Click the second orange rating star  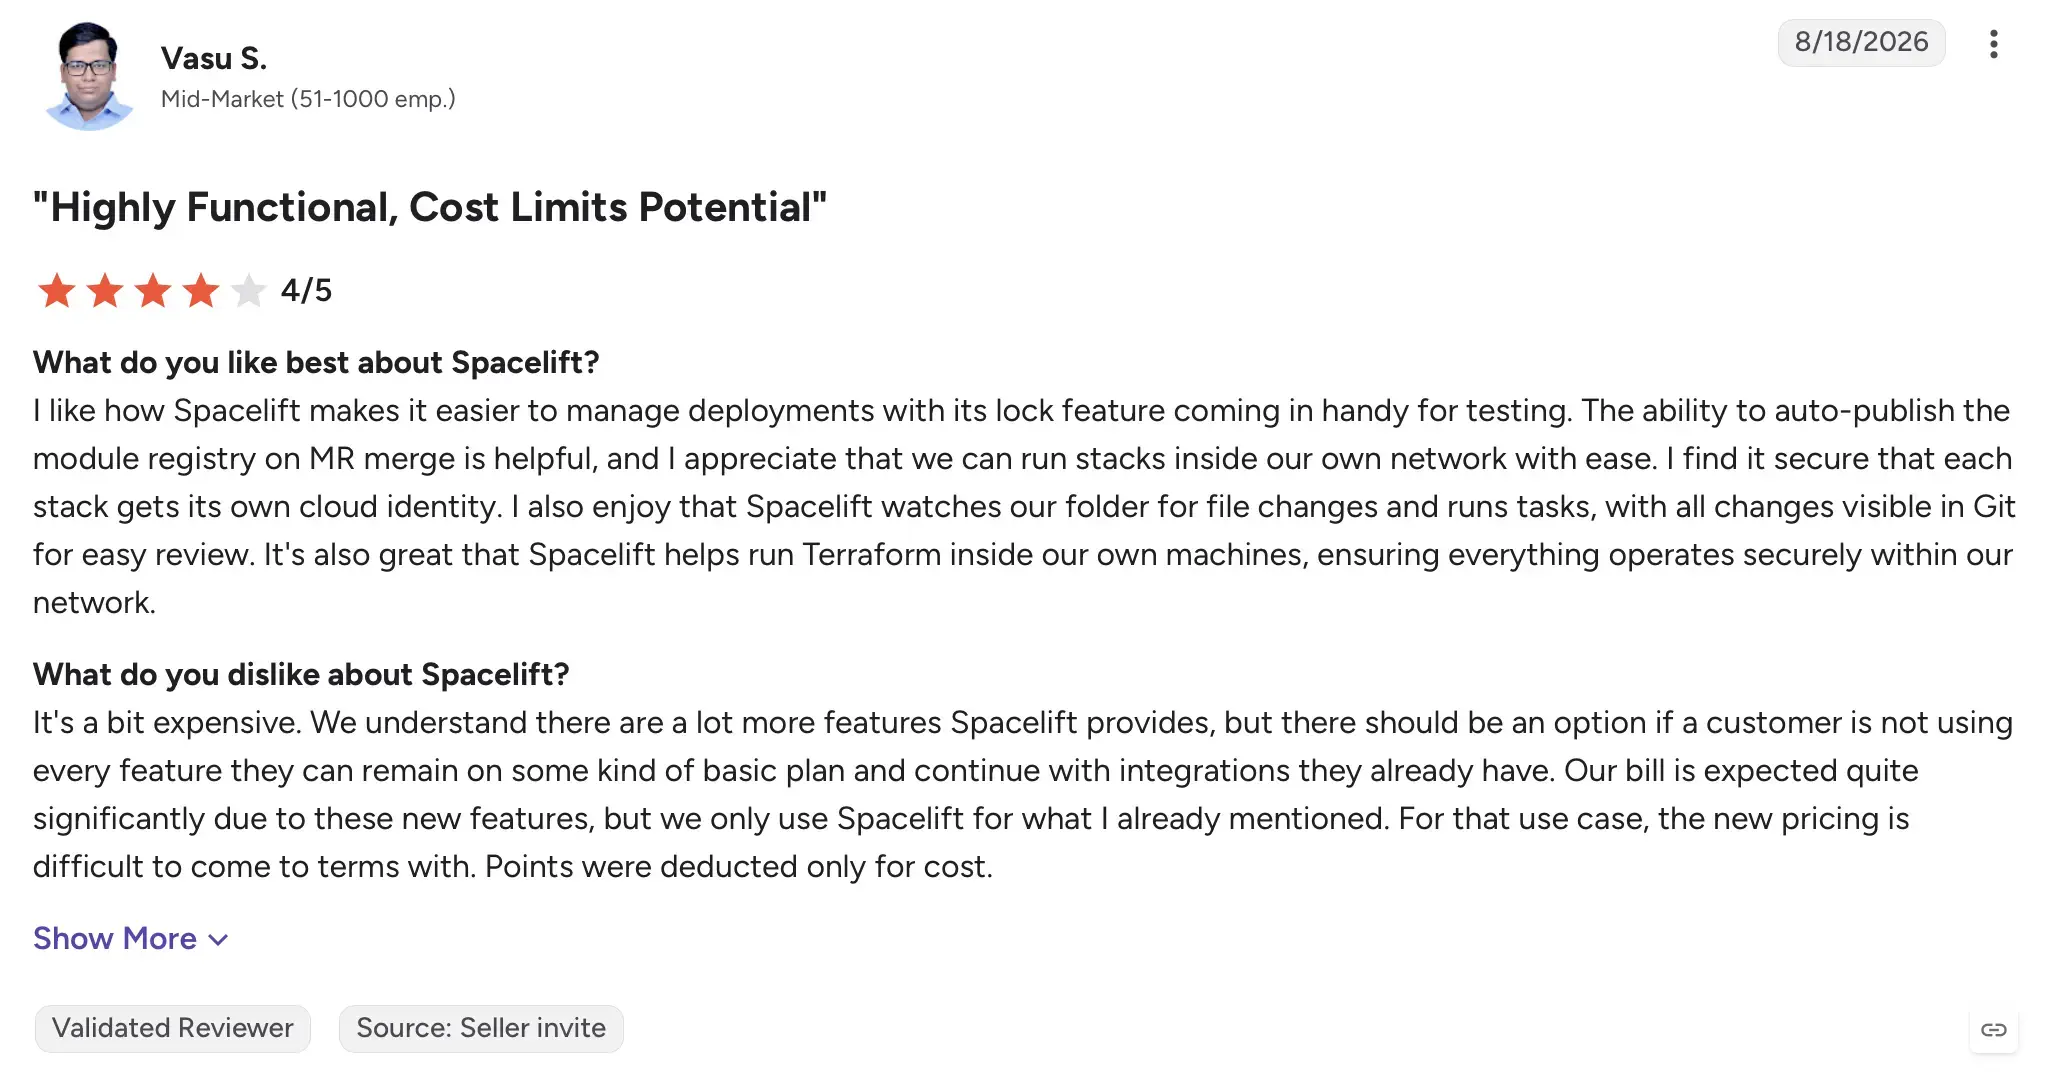pyautogui.click(x=105, y=291)
